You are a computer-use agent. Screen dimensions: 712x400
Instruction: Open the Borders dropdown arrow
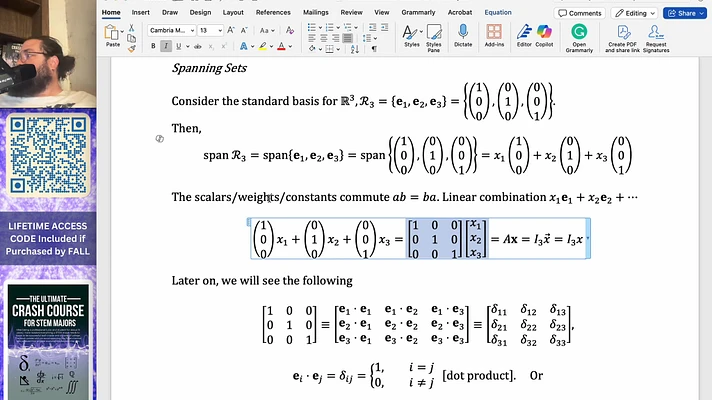(x=338, y=49)
